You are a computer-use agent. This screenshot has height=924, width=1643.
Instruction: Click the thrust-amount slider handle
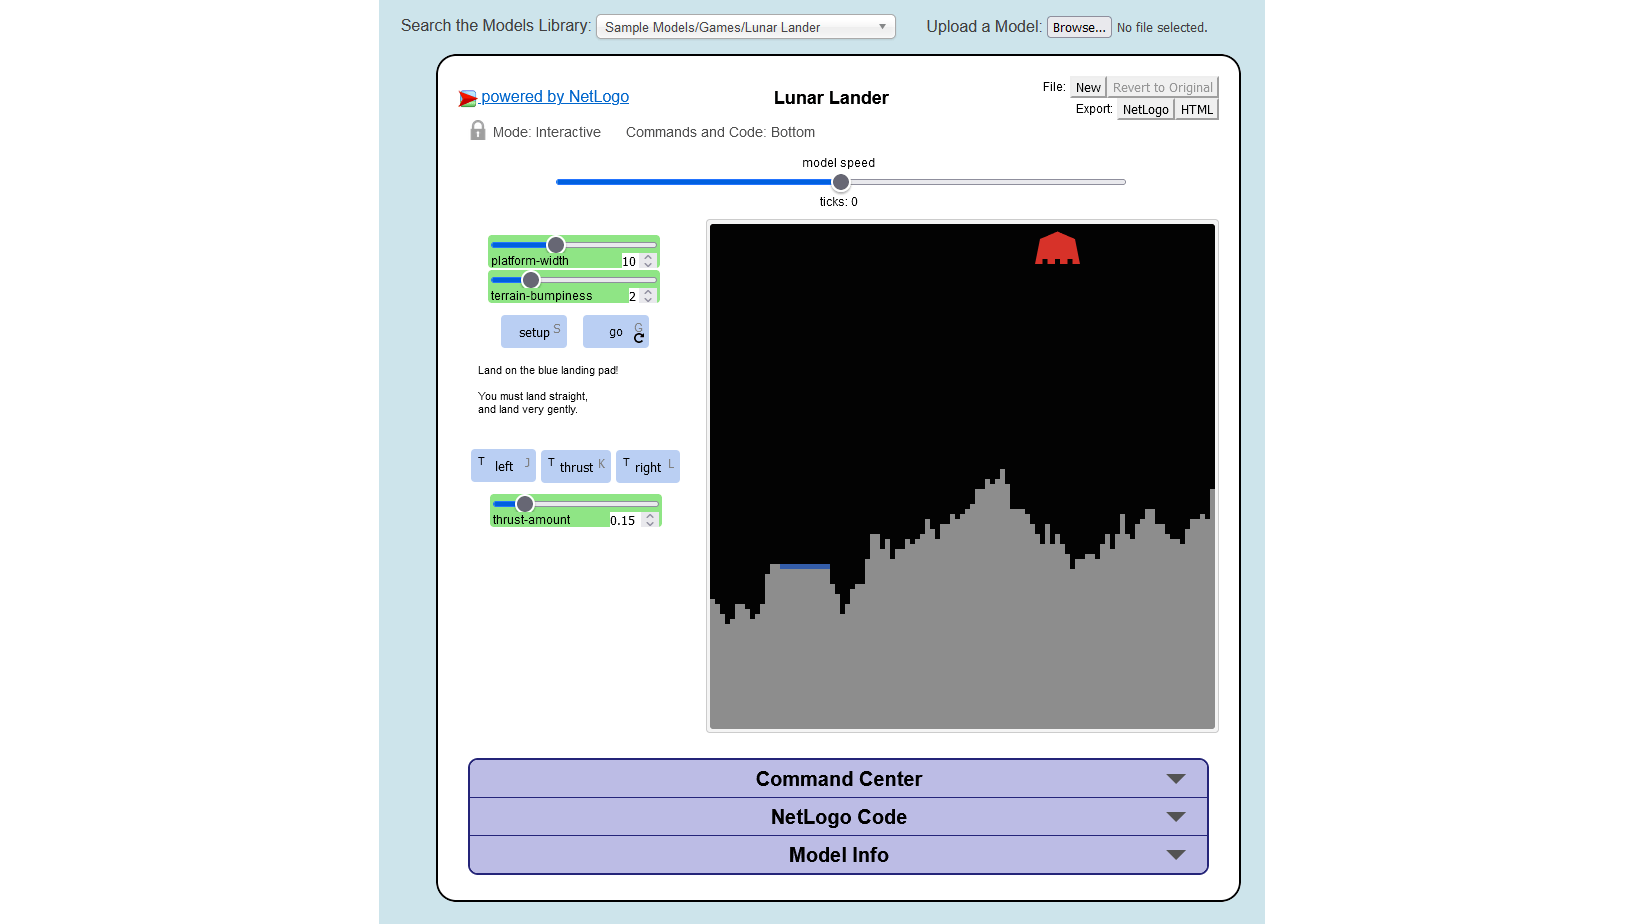525,504
